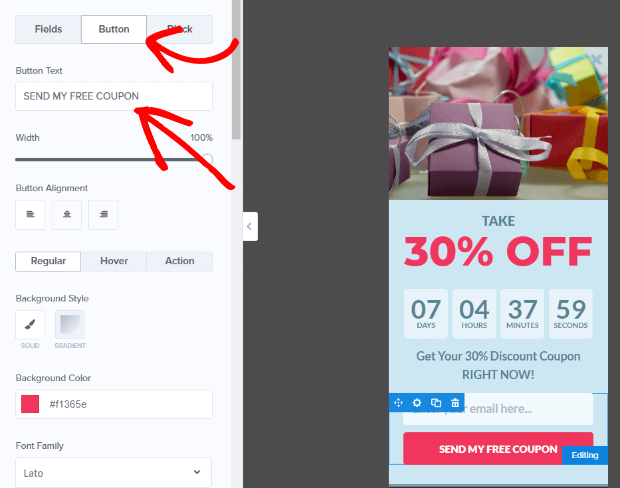The width and height of the screenshot is (620, 488).
Task: Open block settings gear icon
Action: 417,403
